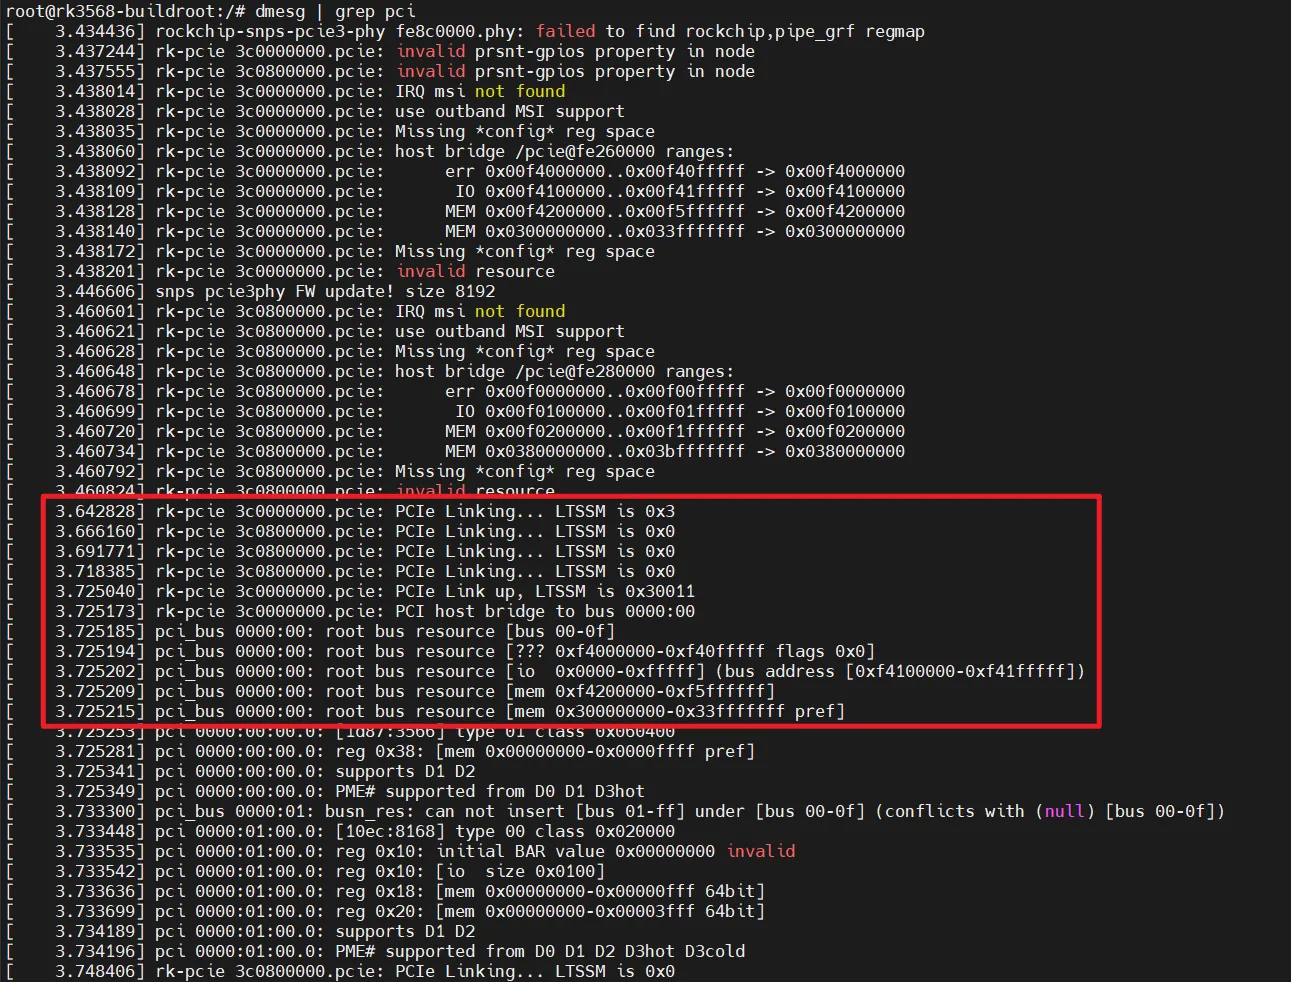Click the 'fe8c0000.phy:' device name
The width and height of the screenshot is (1291, 982).
pos(460,31)
